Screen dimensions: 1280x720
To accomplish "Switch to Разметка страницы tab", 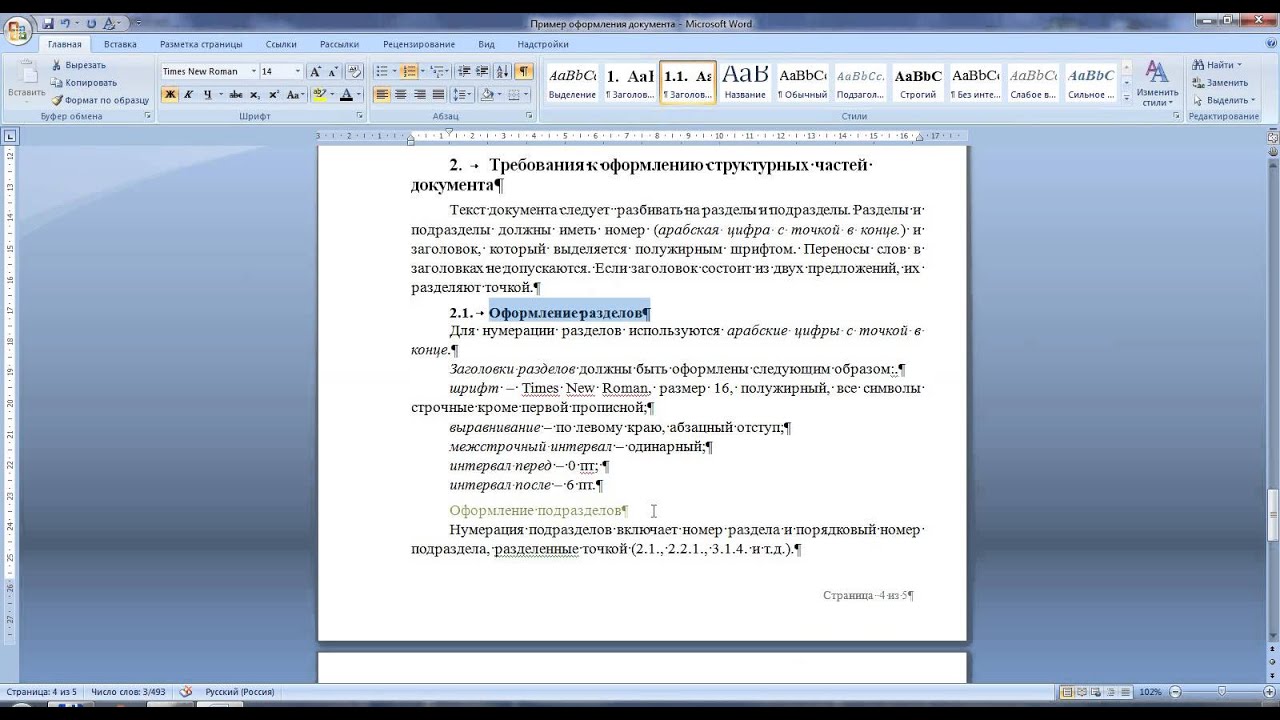I will 201,44.
